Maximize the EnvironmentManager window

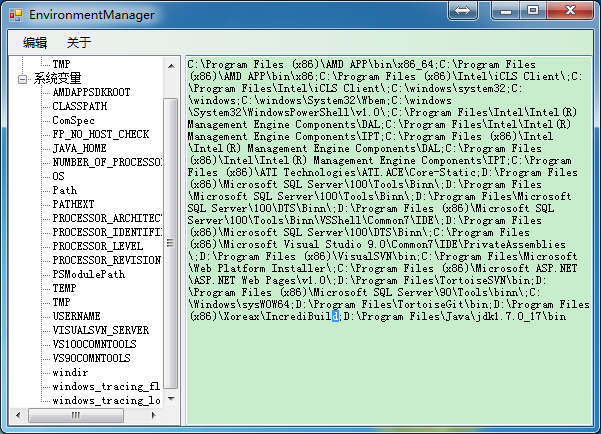point(533,10)
